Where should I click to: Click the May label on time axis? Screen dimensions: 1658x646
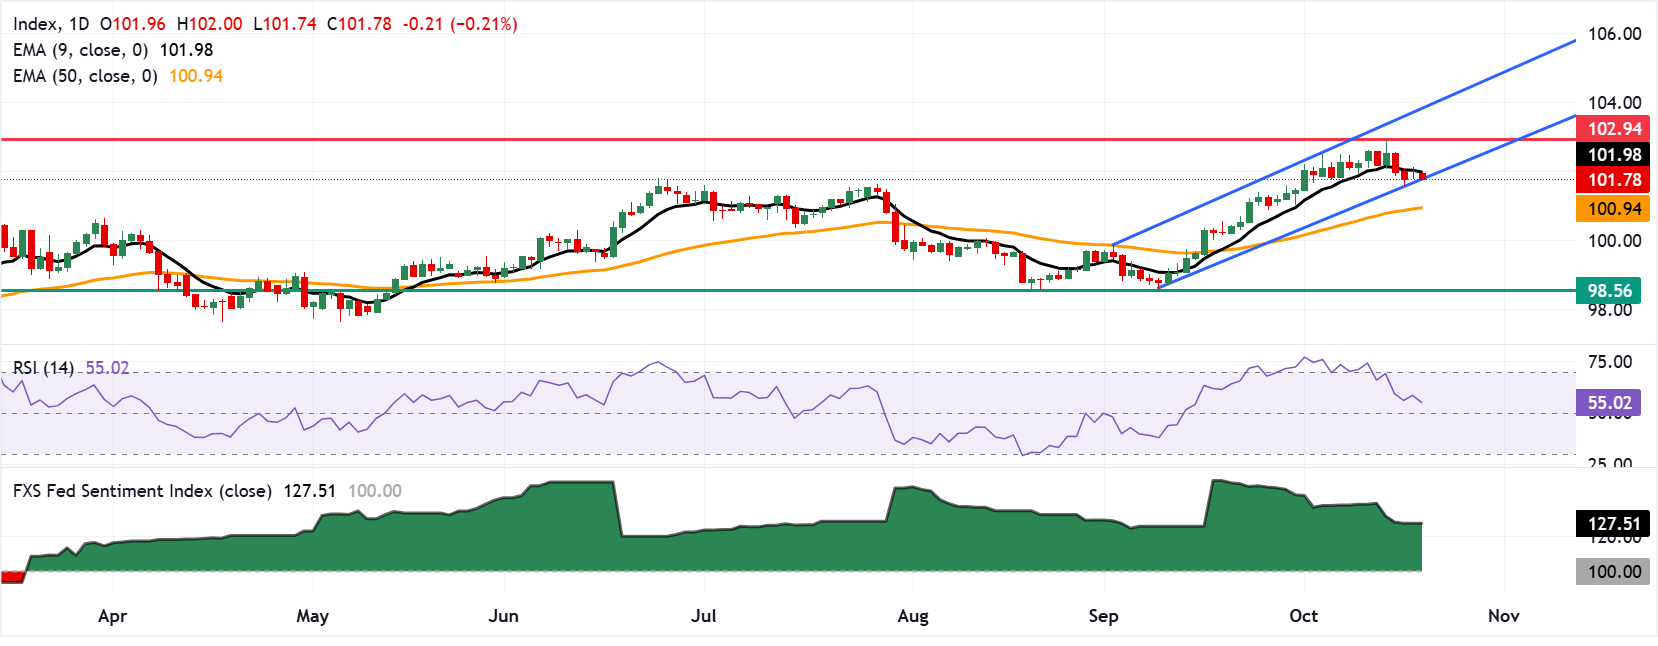(x=313, y=616)
